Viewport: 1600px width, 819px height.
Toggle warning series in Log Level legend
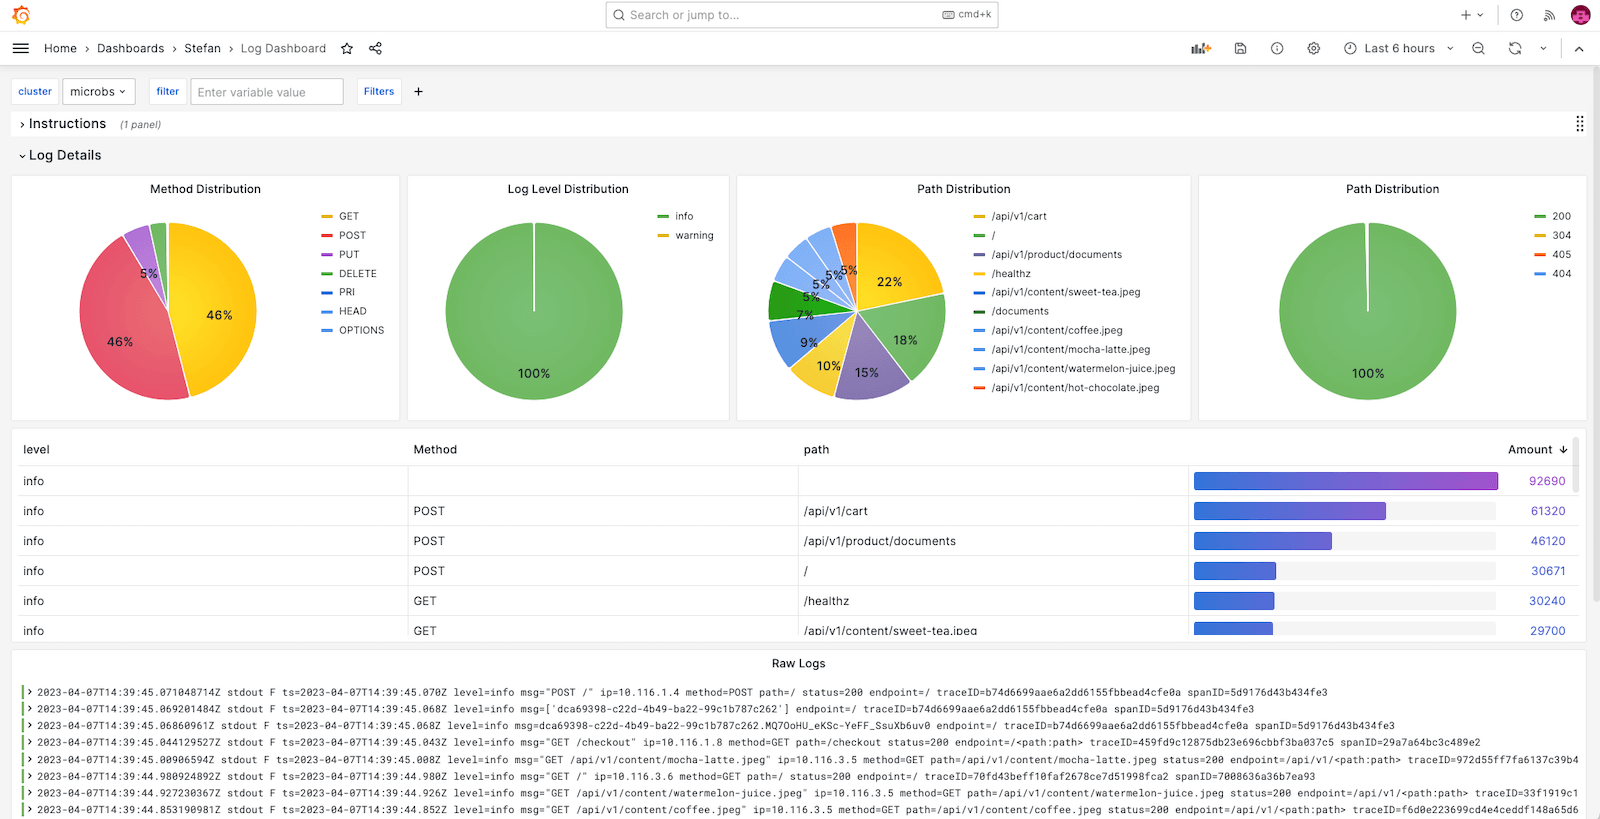click(x=694, y=236)
